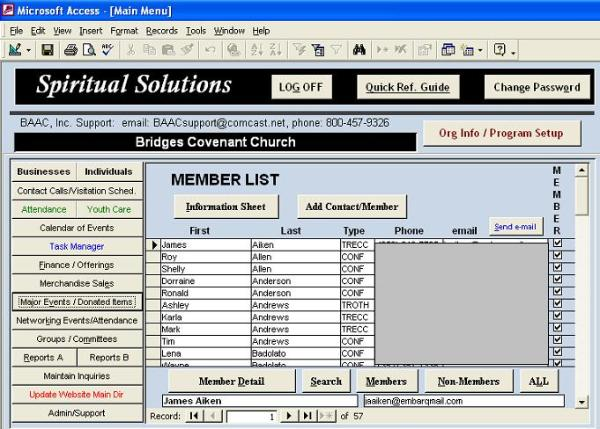The image size is (600, 429).
Task: Click the Format Painter brush icon
Action: coord(187,50)
